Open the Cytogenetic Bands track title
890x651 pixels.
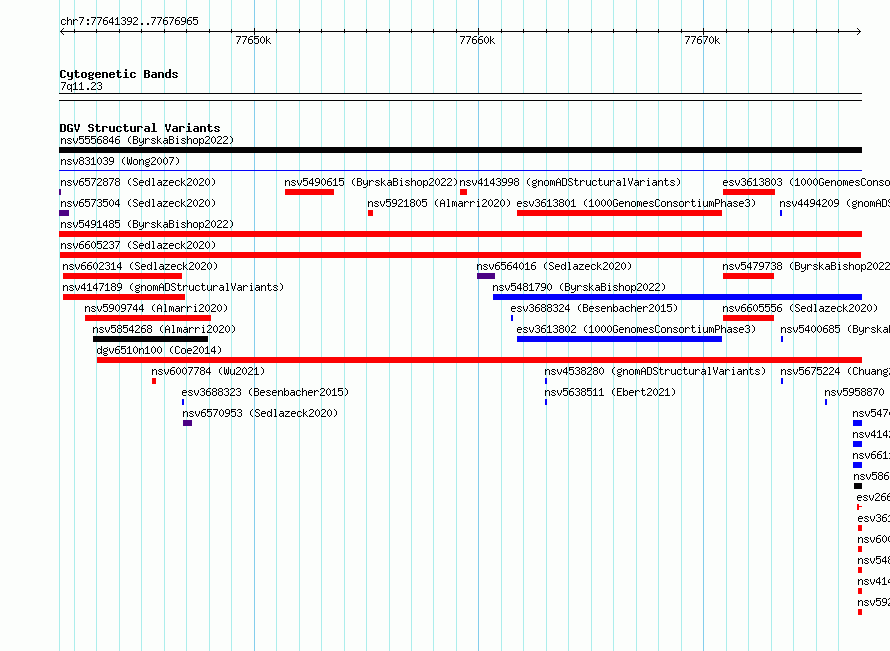pos(119,74)
